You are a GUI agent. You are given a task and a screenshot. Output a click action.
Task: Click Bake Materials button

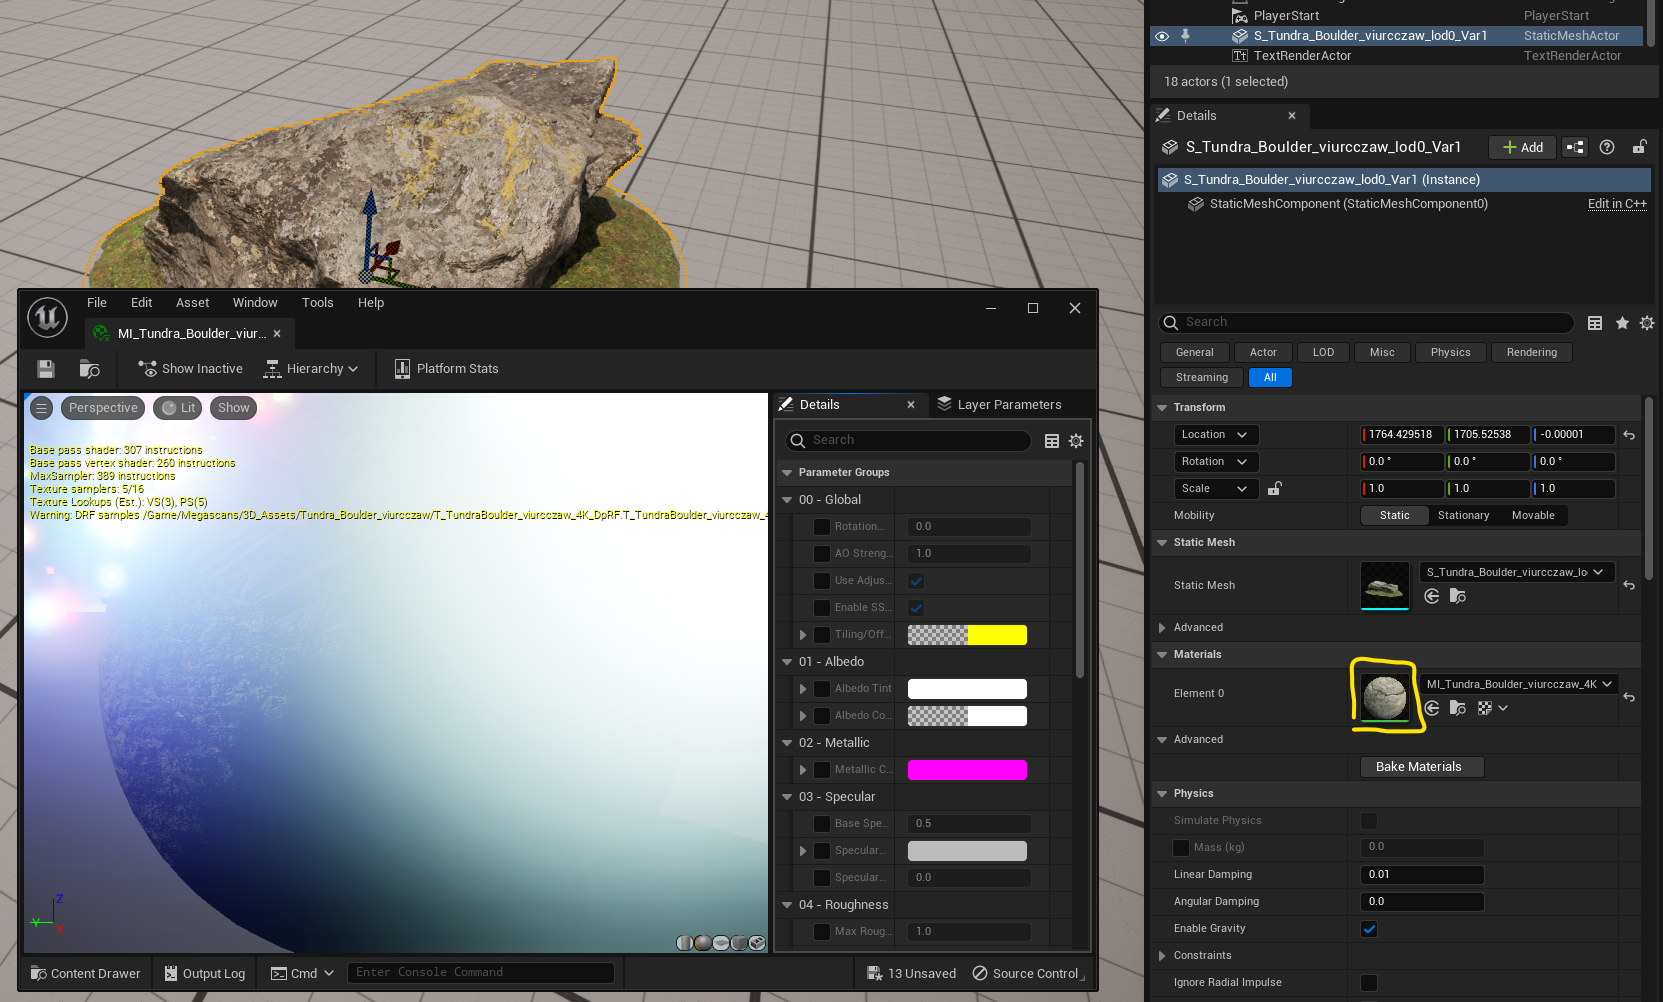point(1422,767)
